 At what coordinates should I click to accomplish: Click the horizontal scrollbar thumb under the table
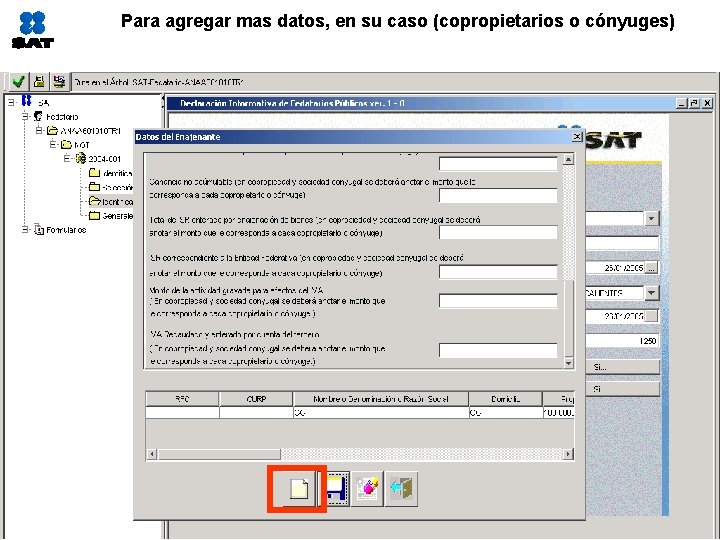219,454
